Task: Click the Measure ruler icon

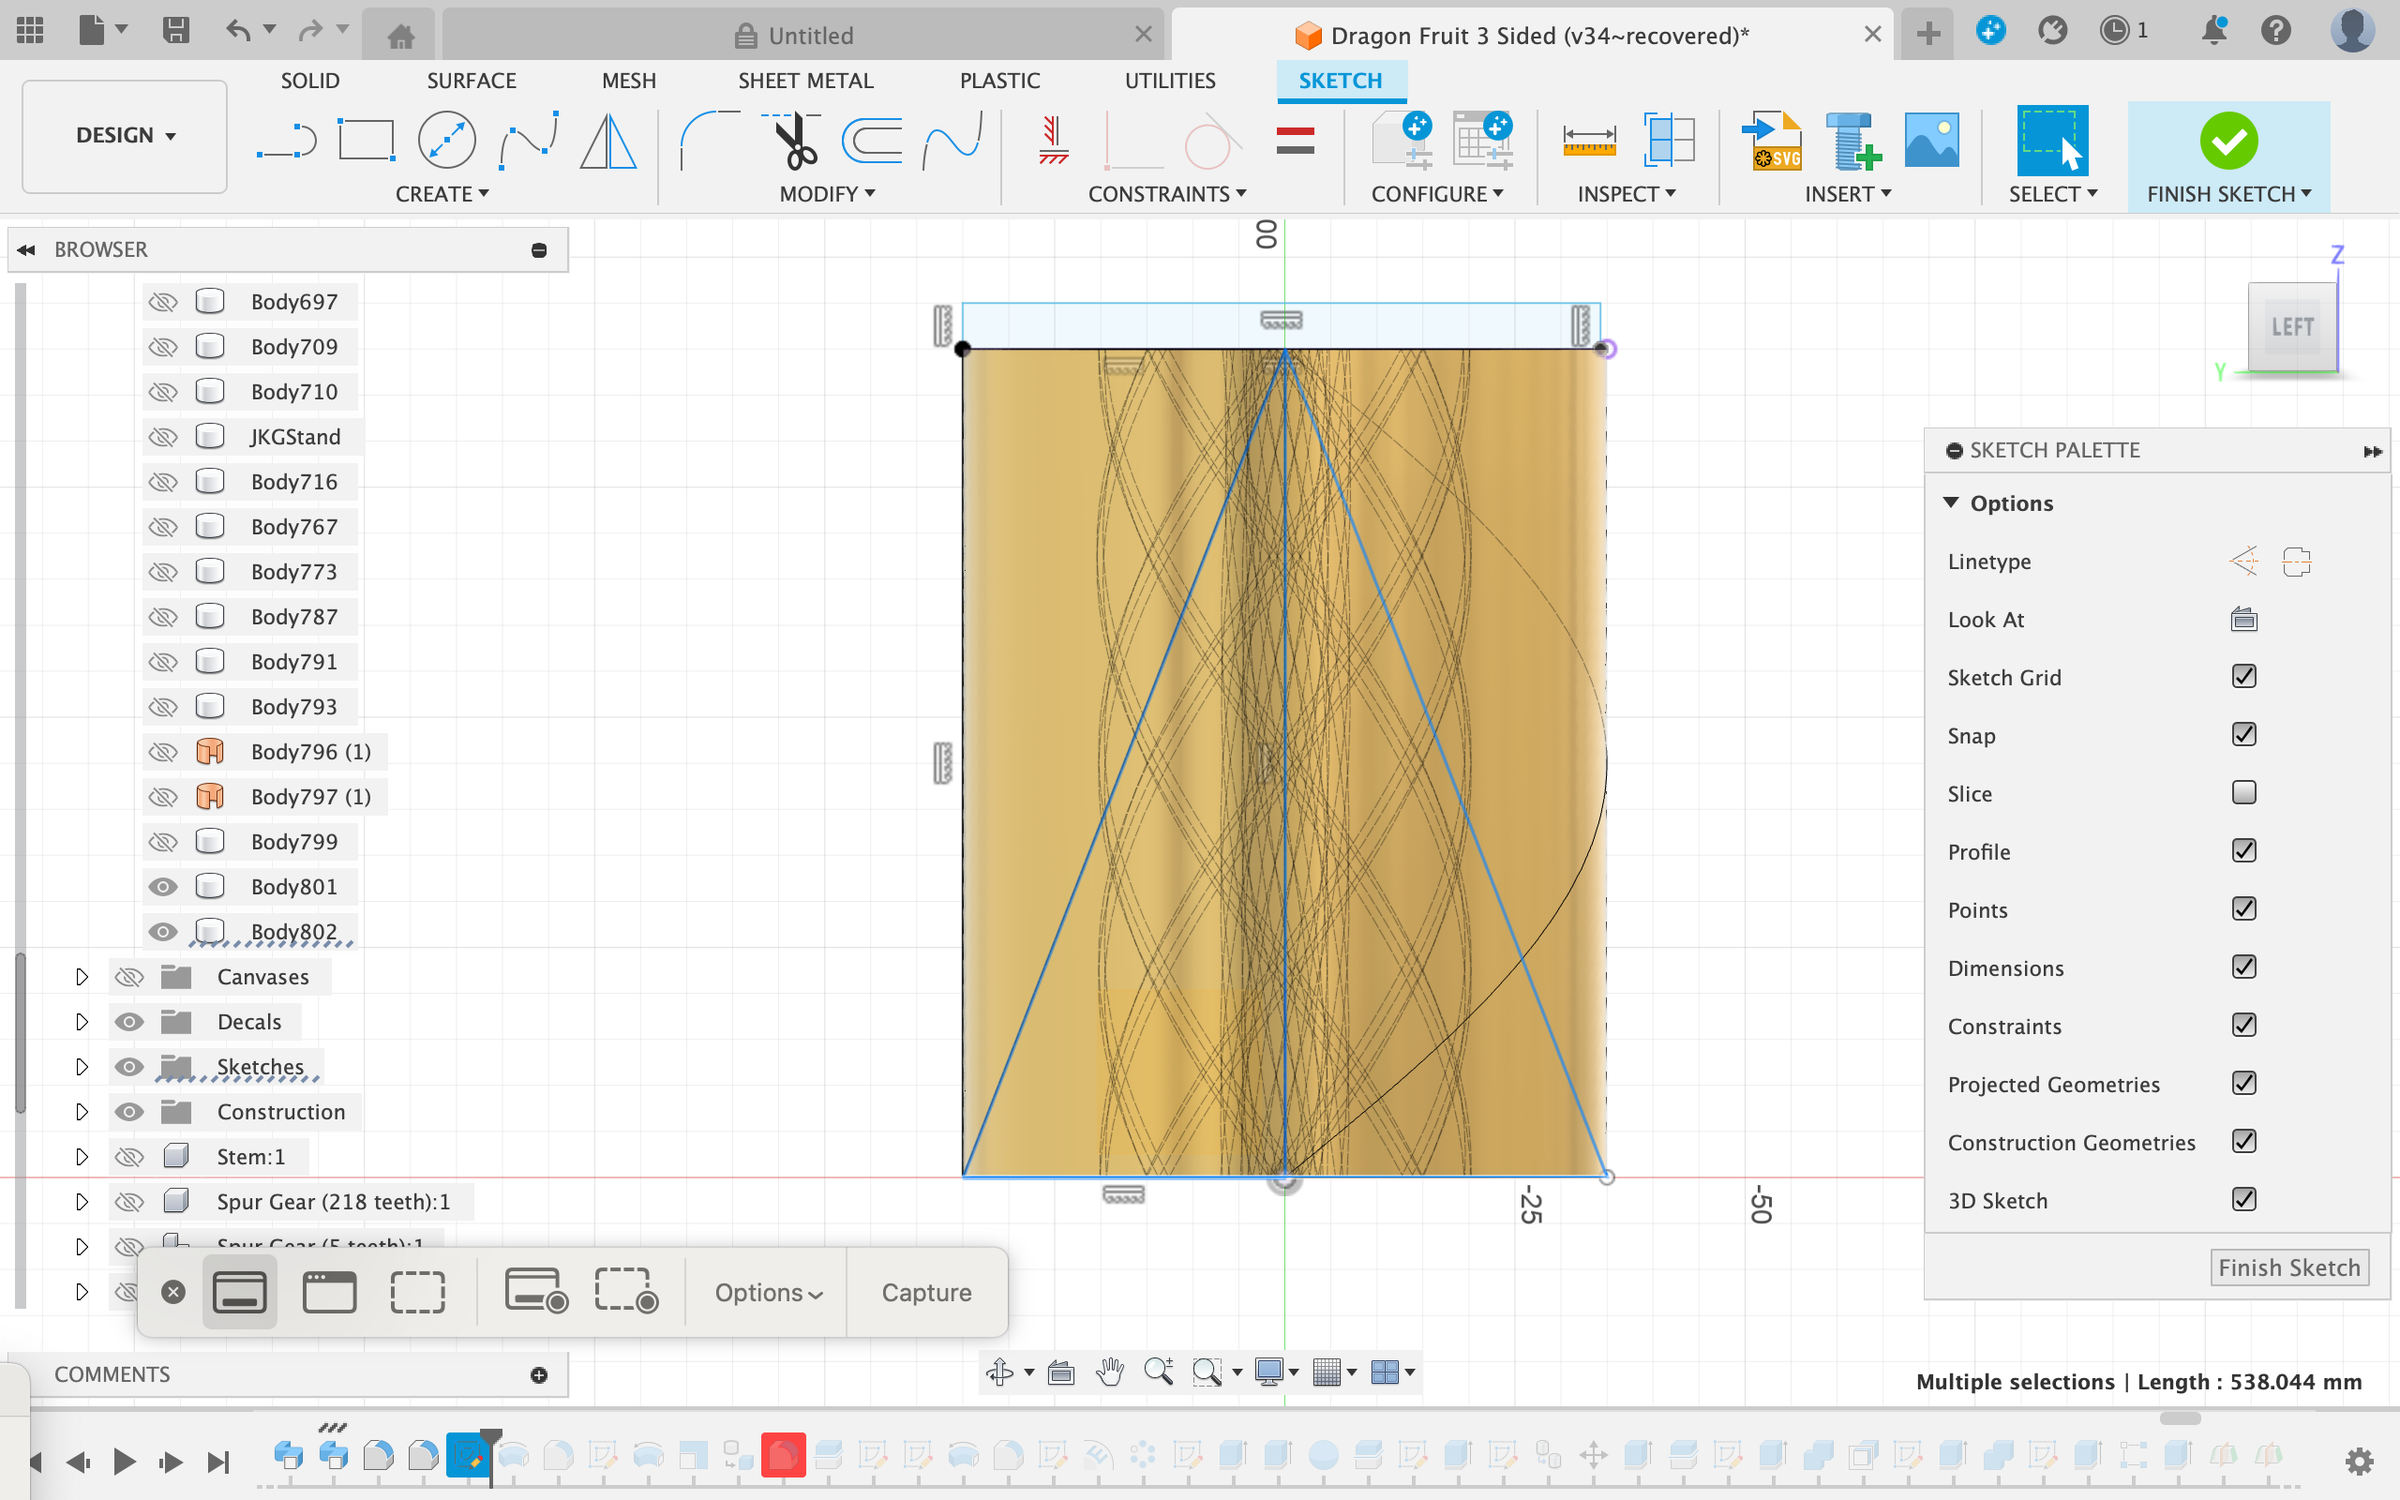Action: click(1588, 140)
